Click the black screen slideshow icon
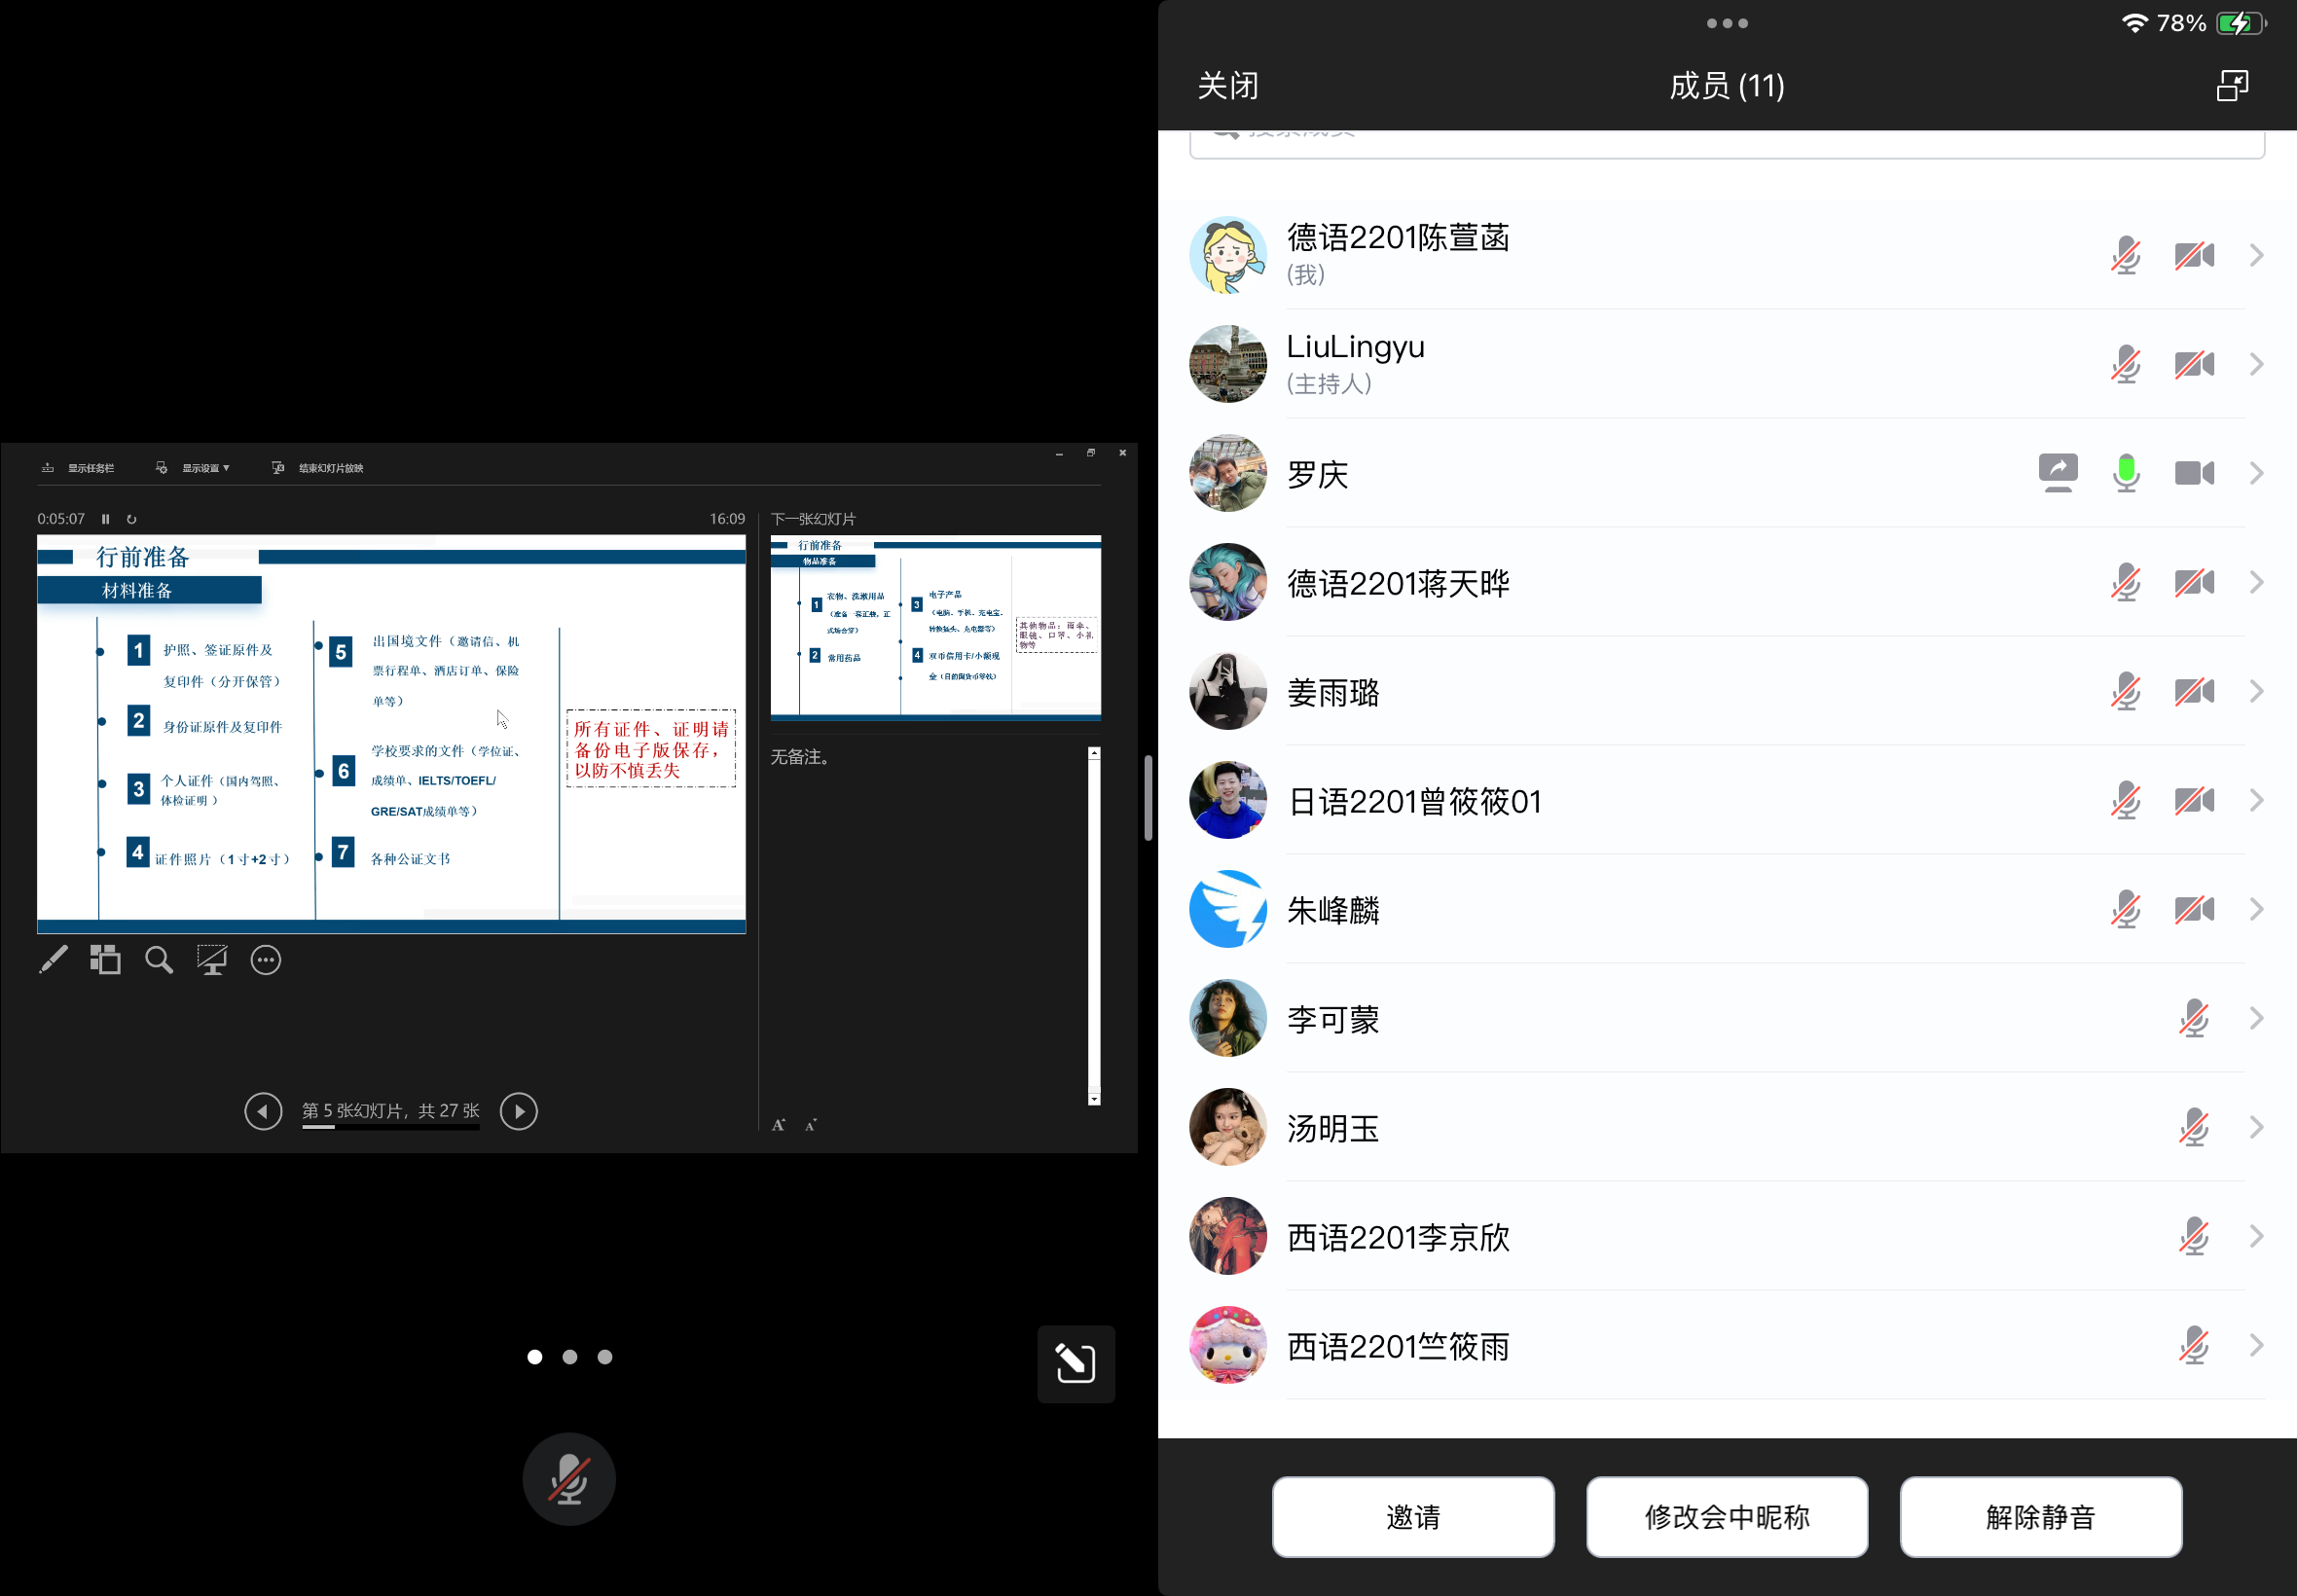Image resolution: width=2297 pixels, height=1596 pixels. click(212, 960)
